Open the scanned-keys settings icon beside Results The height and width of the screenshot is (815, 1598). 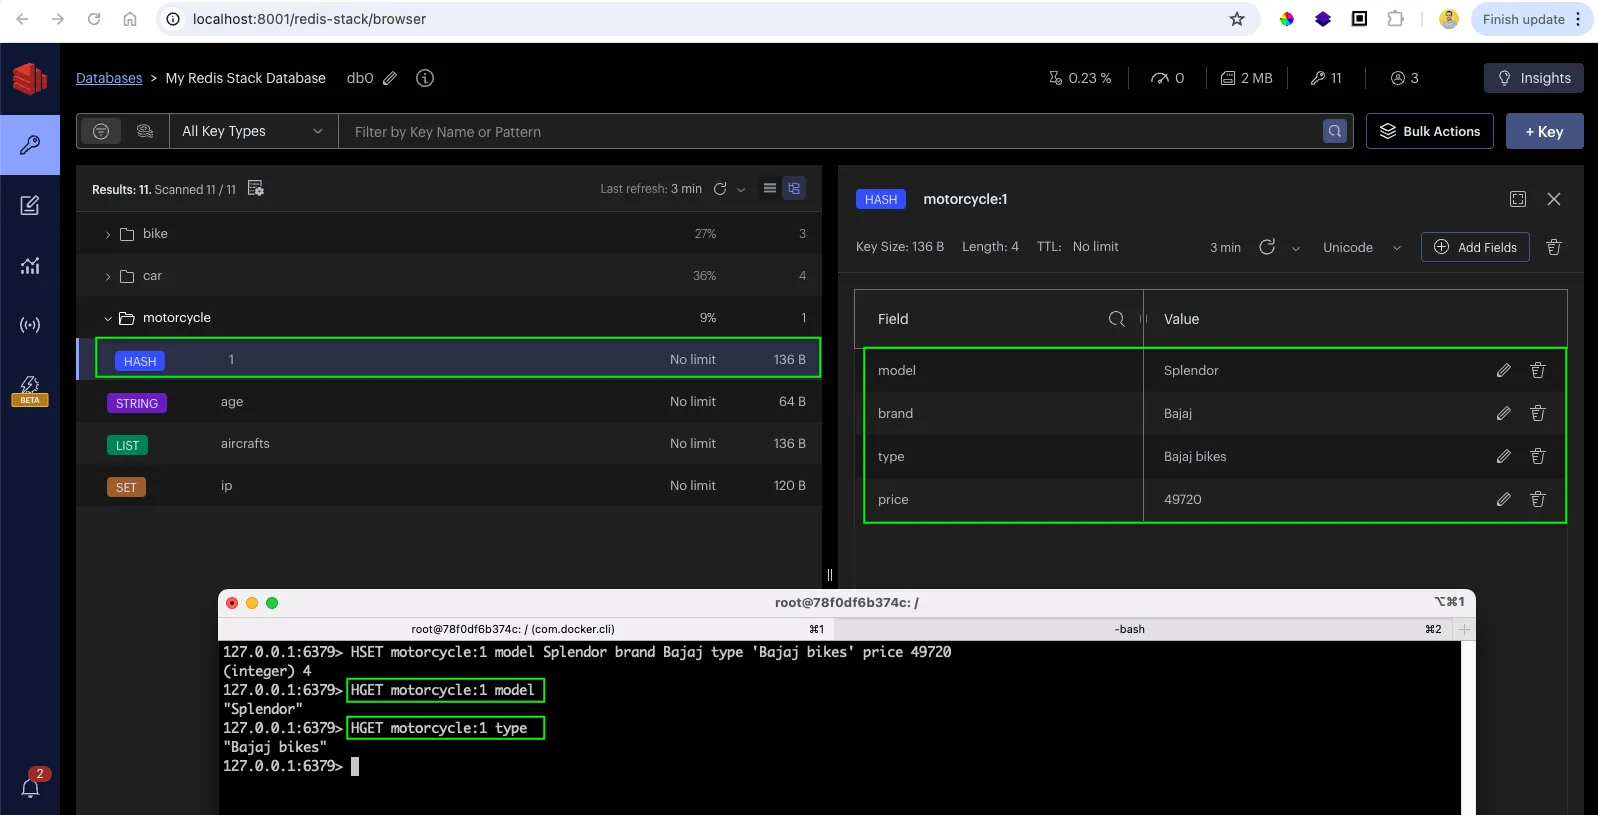[x=256, y=188]
